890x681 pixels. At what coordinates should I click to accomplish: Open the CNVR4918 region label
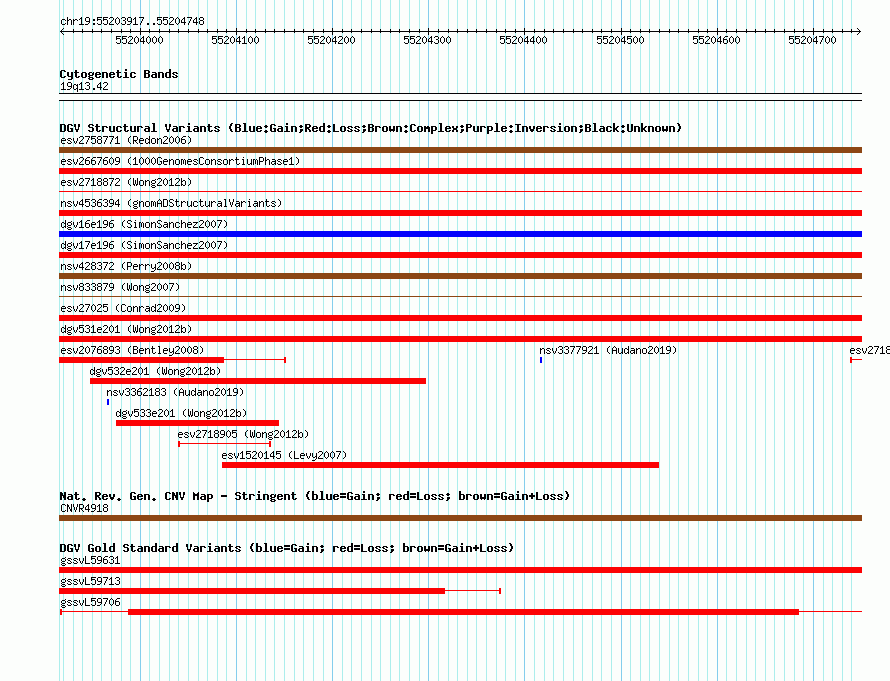point(84,508)
